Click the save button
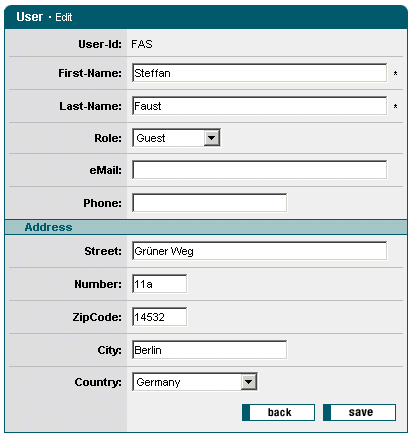The width and height of the screenshot is (412, 438). [x=359, y=412]
